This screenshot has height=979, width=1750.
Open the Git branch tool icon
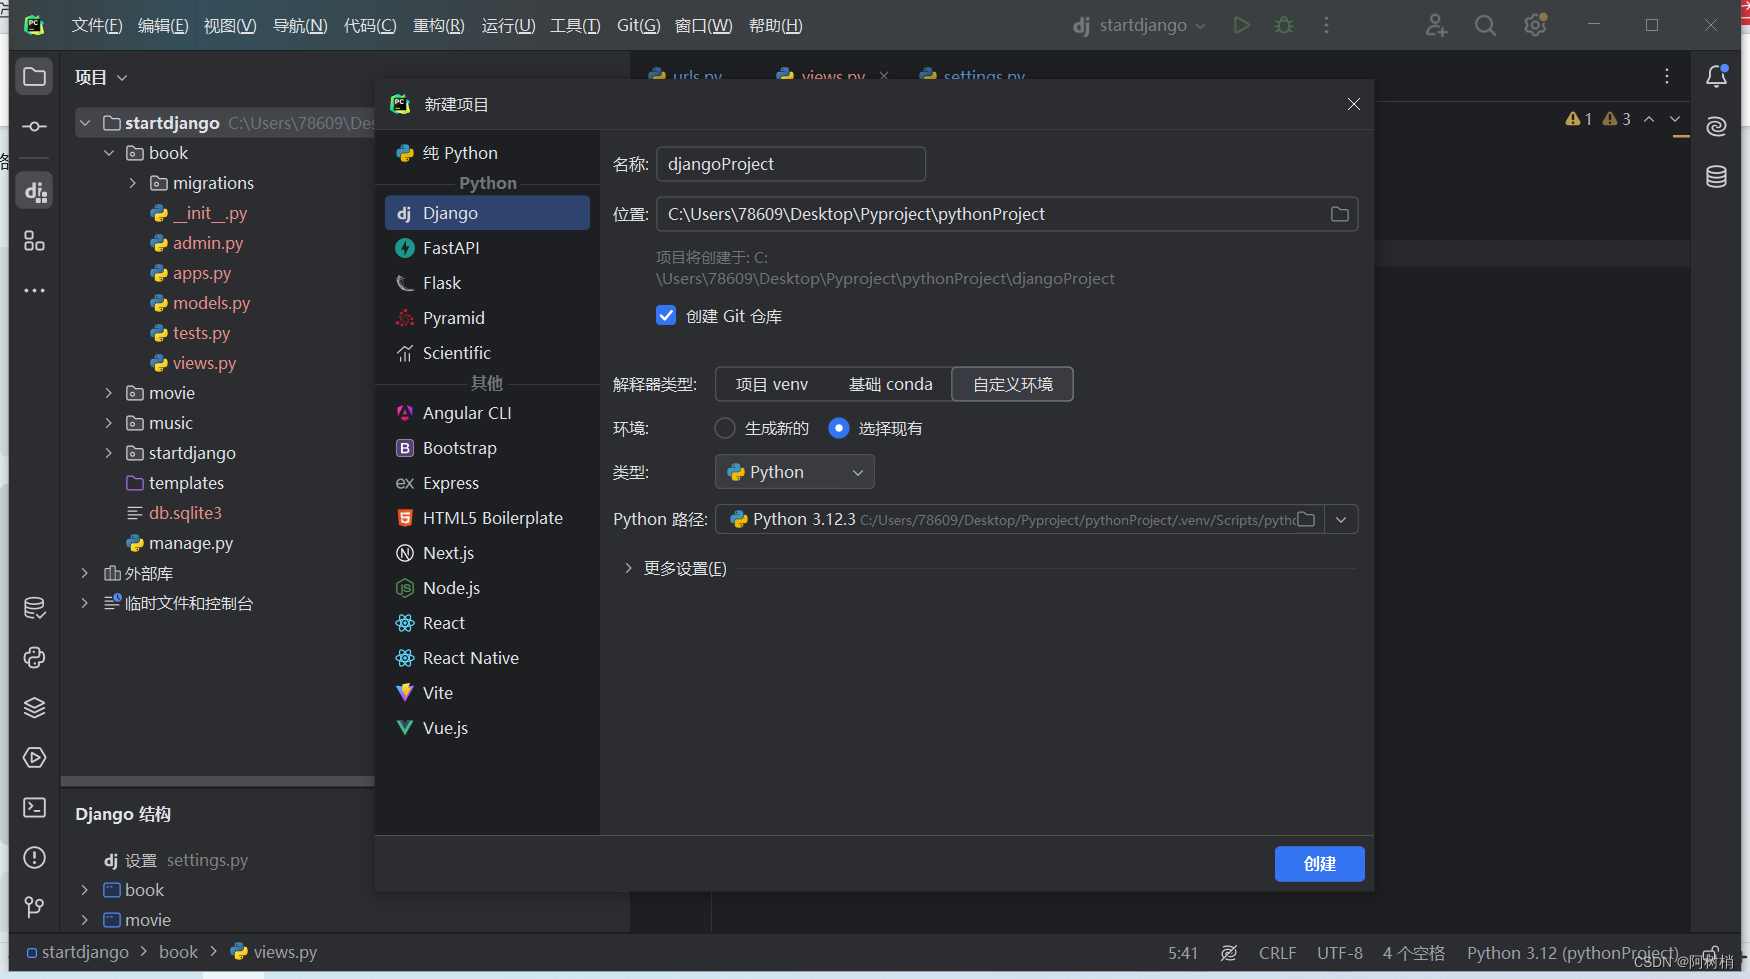coord(34,907)
